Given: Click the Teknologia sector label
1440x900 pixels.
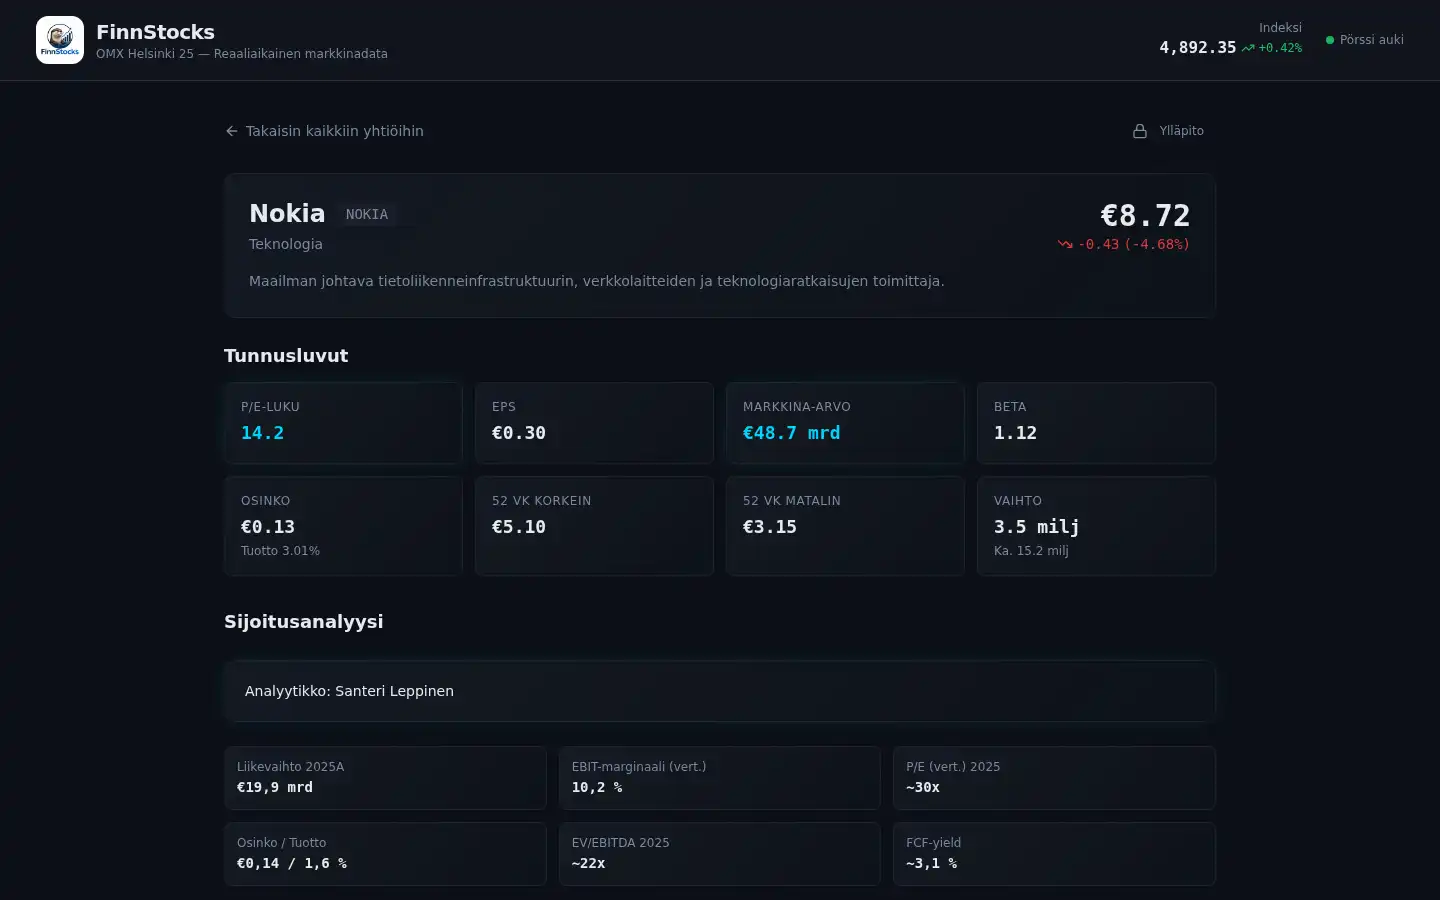Looking at the screenshot, I should [286, 244].
